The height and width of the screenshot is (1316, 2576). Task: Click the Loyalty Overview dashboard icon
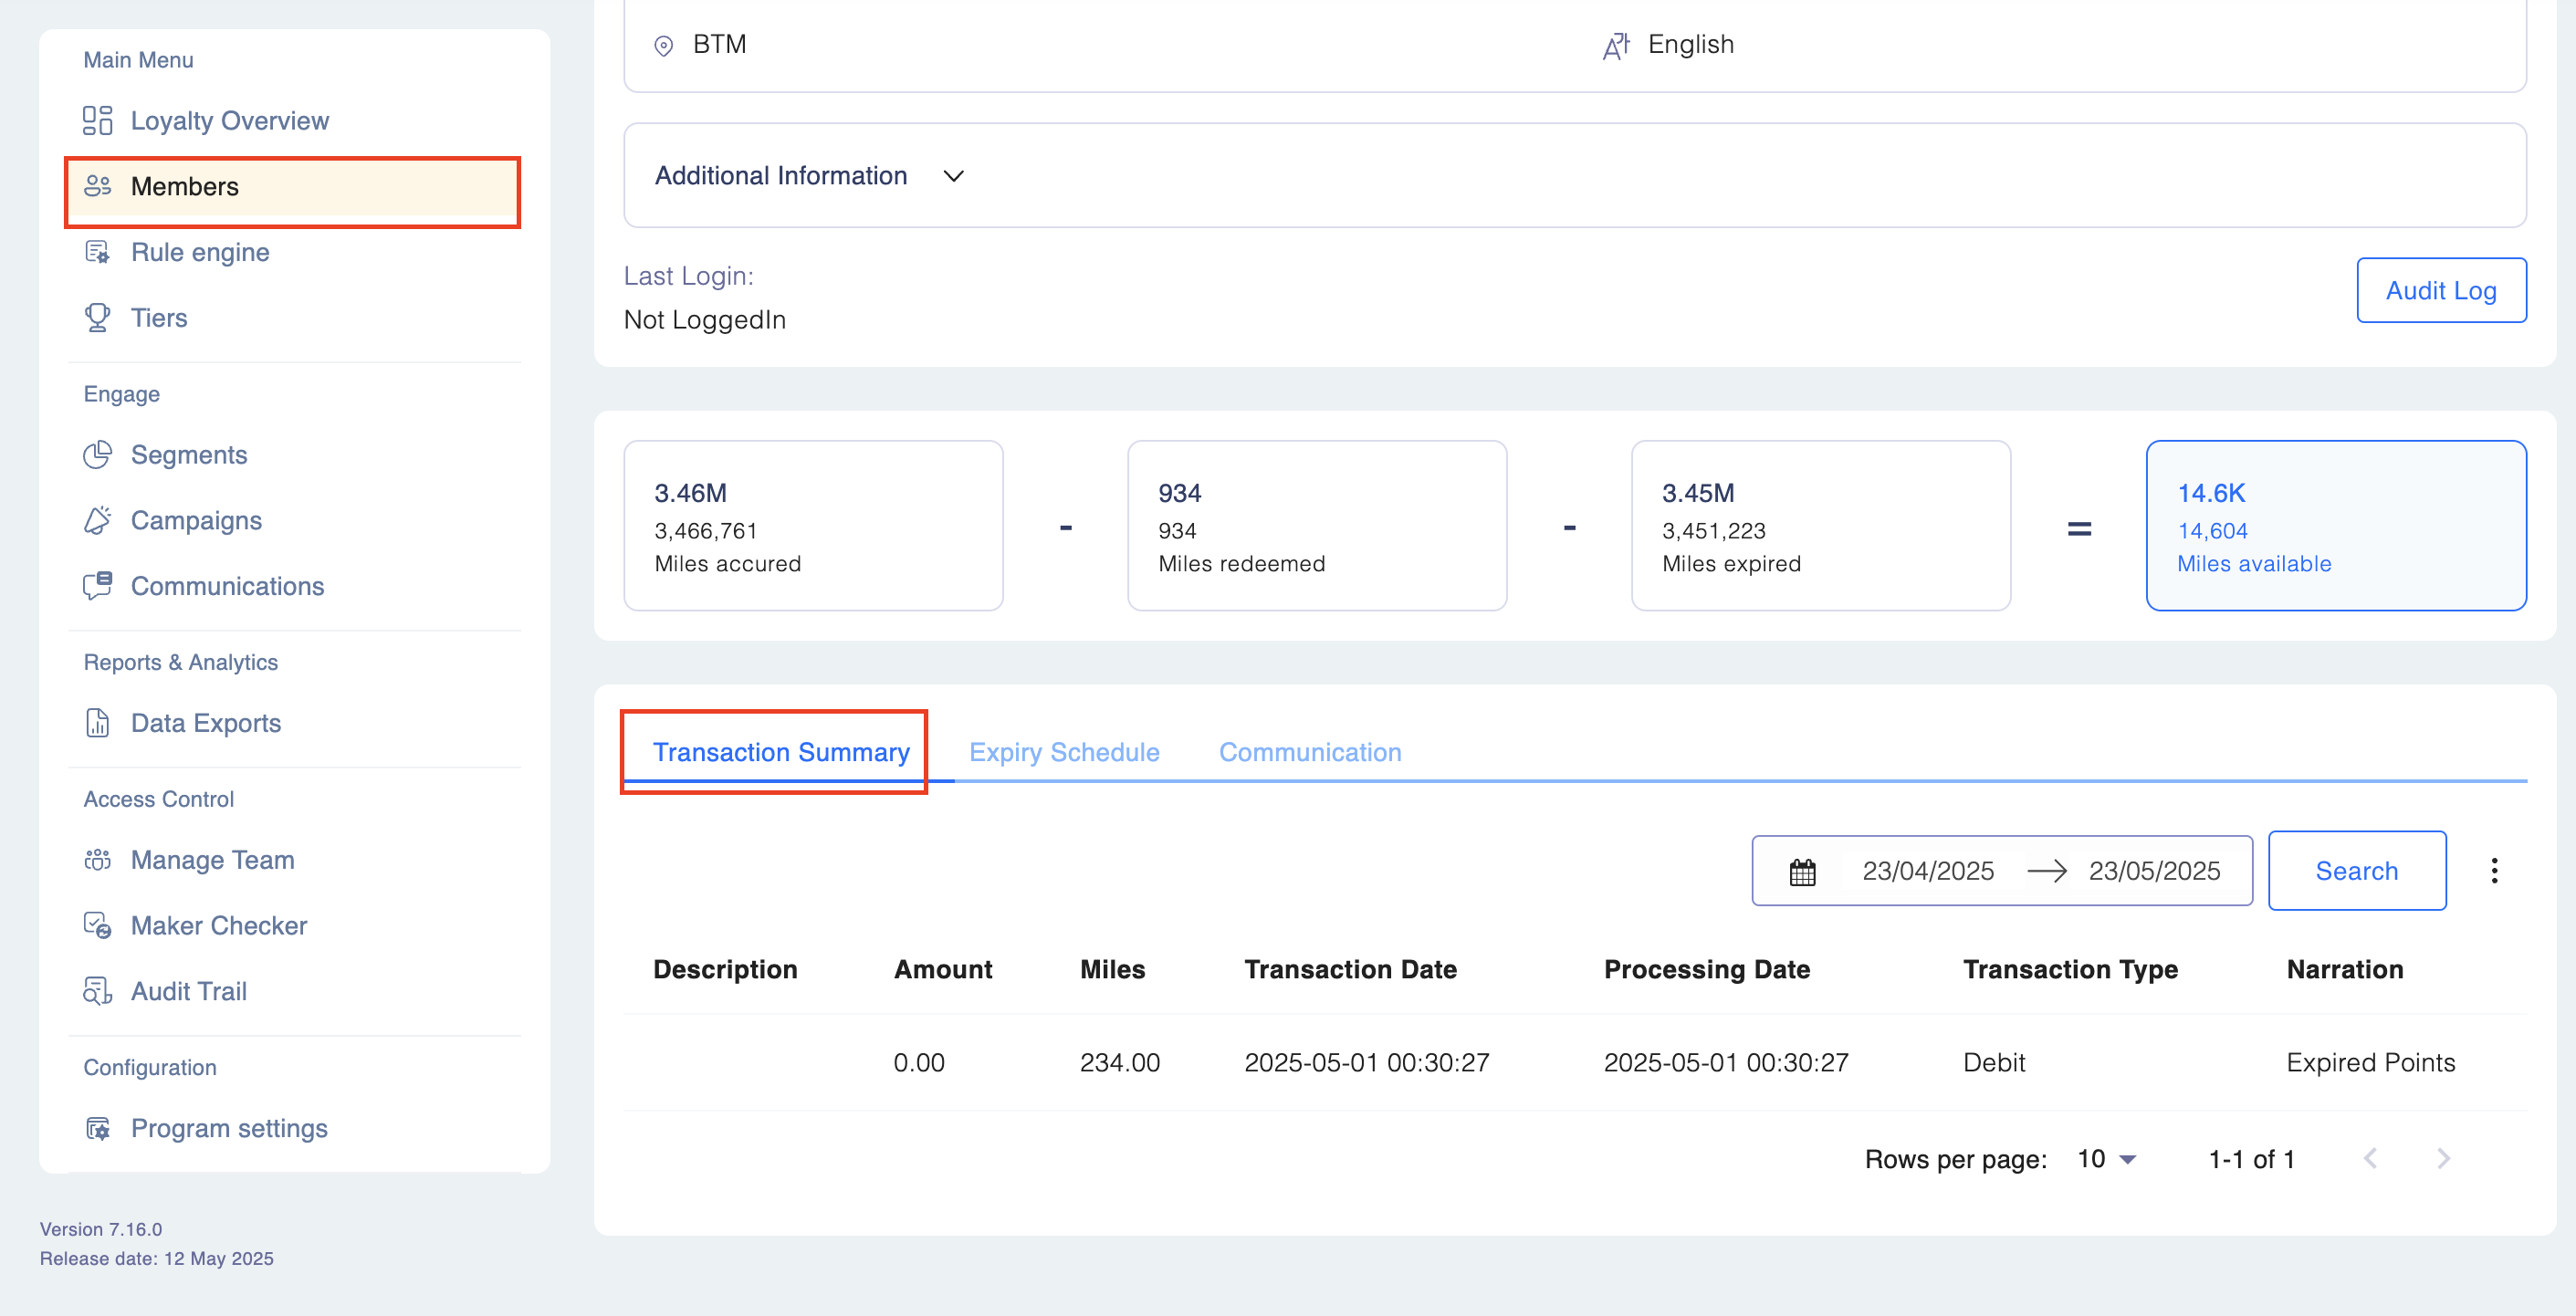[x=97, y=120]
